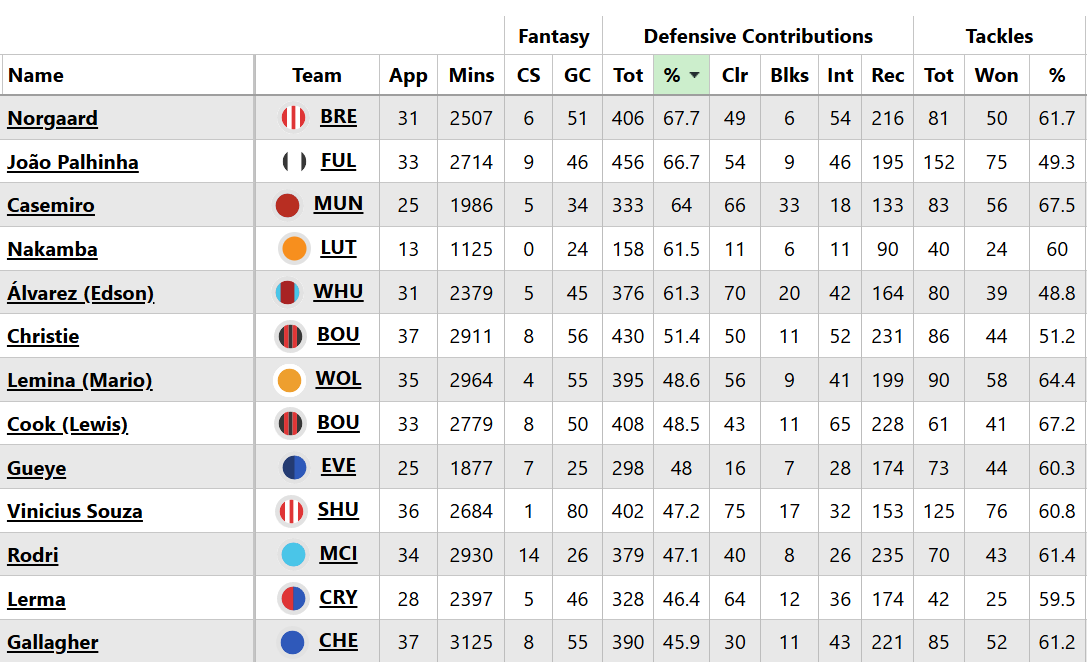1087x662 pixels.
Task: Click the Manchester City light-blue badge icon
Action: point(294,555)
